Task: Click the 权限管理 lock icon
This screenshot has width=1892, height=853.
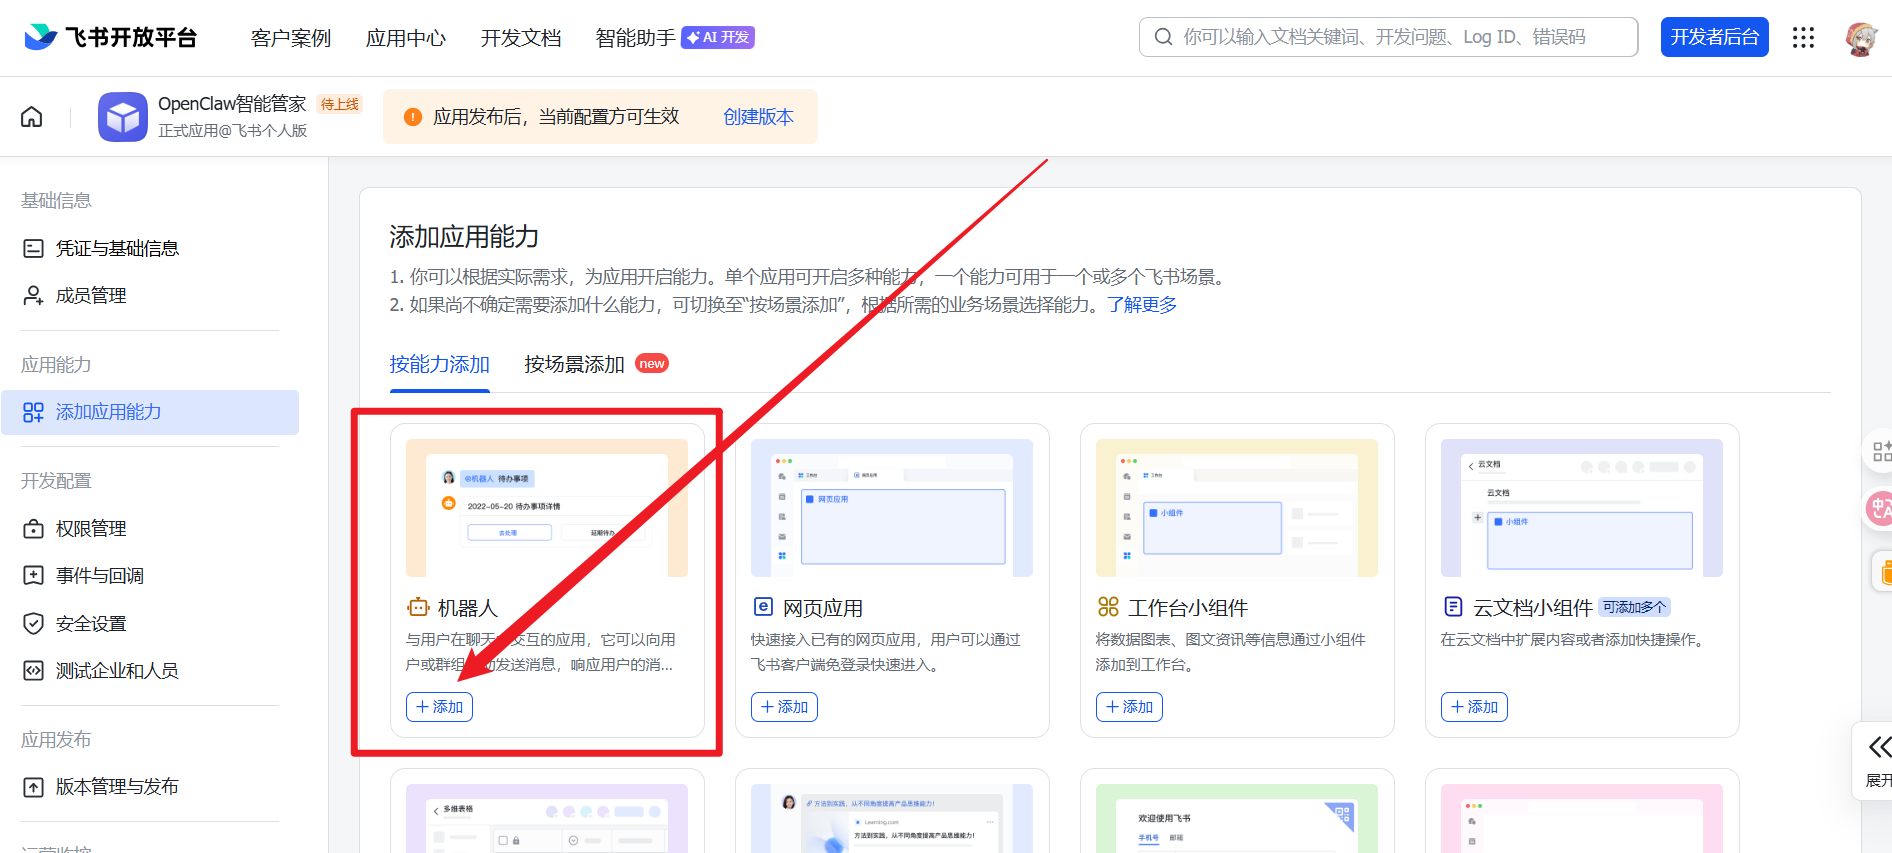Action: [x=33, y=528]
